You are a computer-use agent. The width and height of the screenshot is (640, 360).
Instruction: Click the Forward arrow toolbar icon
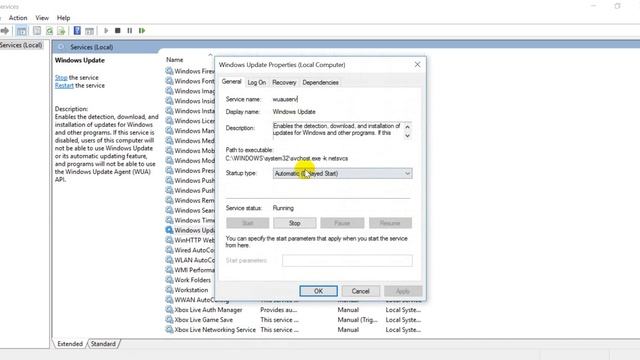click(x=4, y=31)
